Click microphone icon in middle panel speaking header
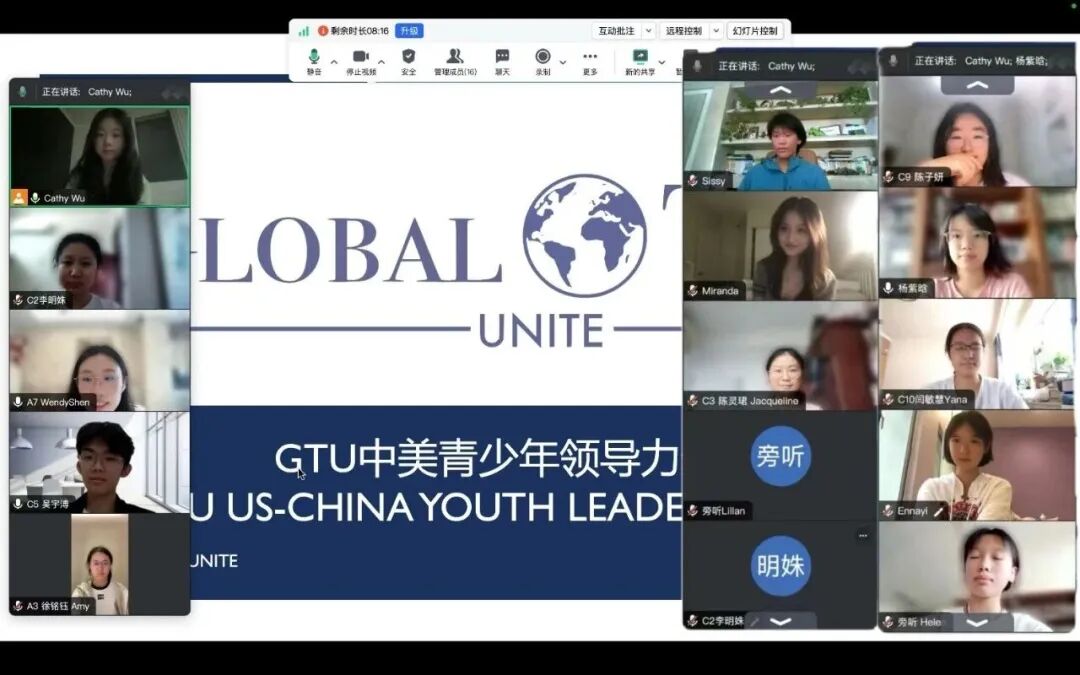Screen dimensions: 1080x675 pyautogui.click(x=697, y=66)
